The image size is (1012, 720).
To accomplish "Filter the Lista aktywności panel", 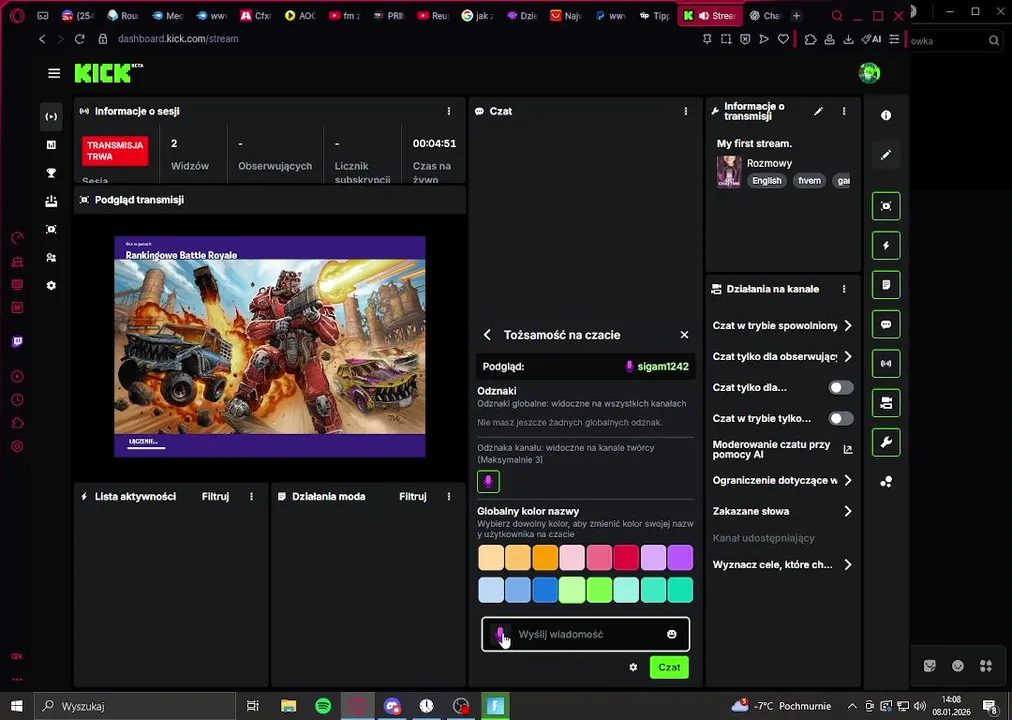I will point(216,497).
